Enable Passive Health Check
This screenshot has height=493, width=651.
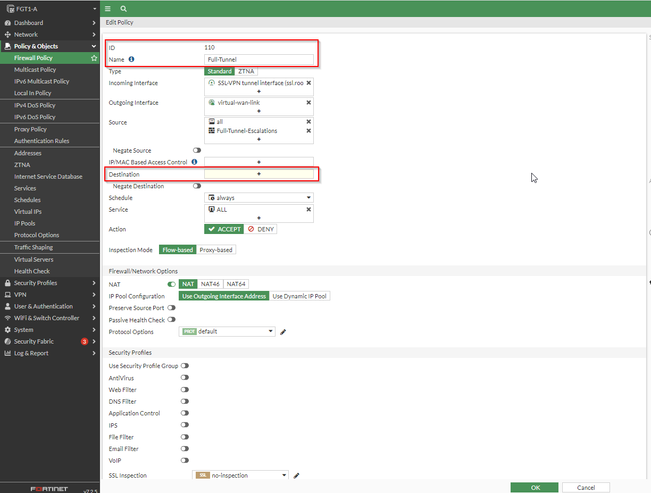(x=171, y=320)
